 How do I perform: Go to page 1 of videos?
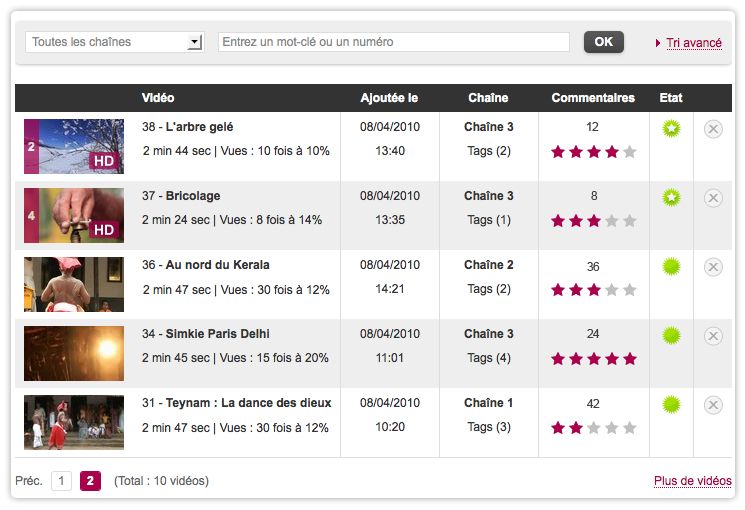(x=61, y=481)
